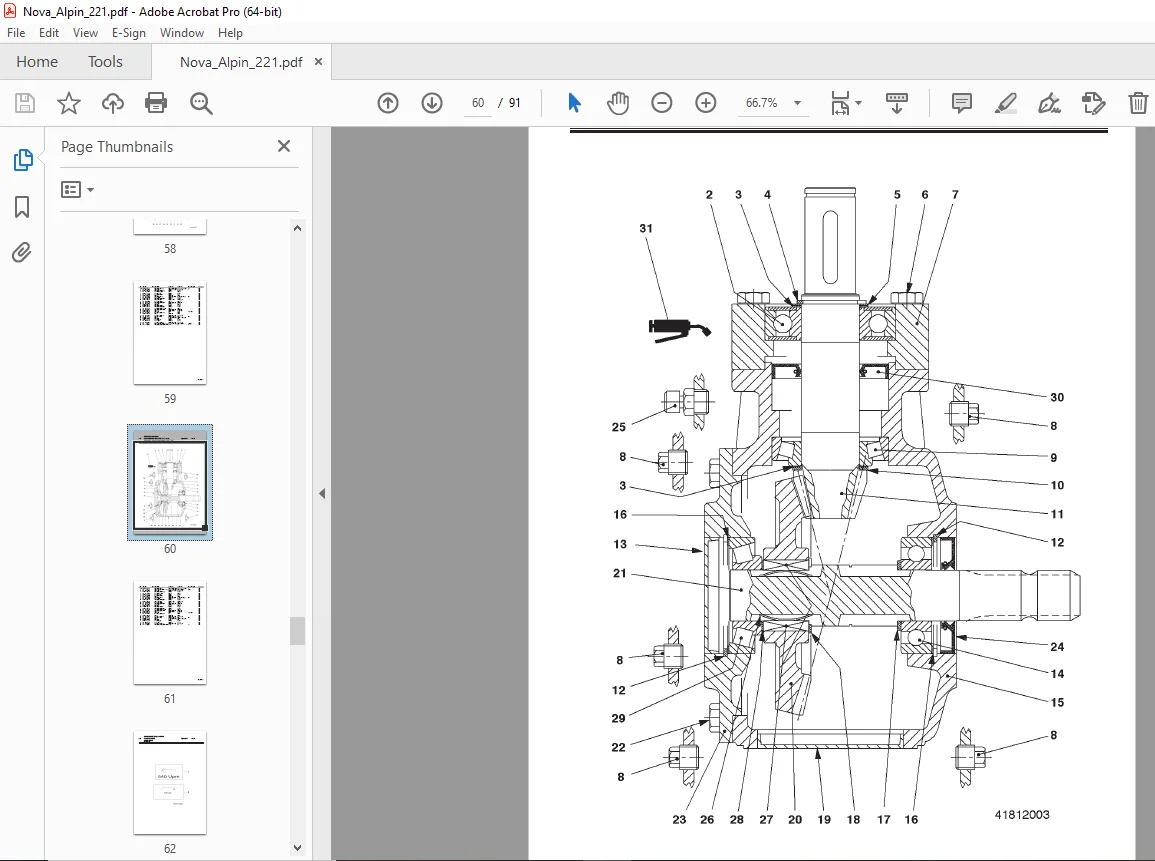
Task: Go to previous page with the up arrow
Action: click(388, 103)
